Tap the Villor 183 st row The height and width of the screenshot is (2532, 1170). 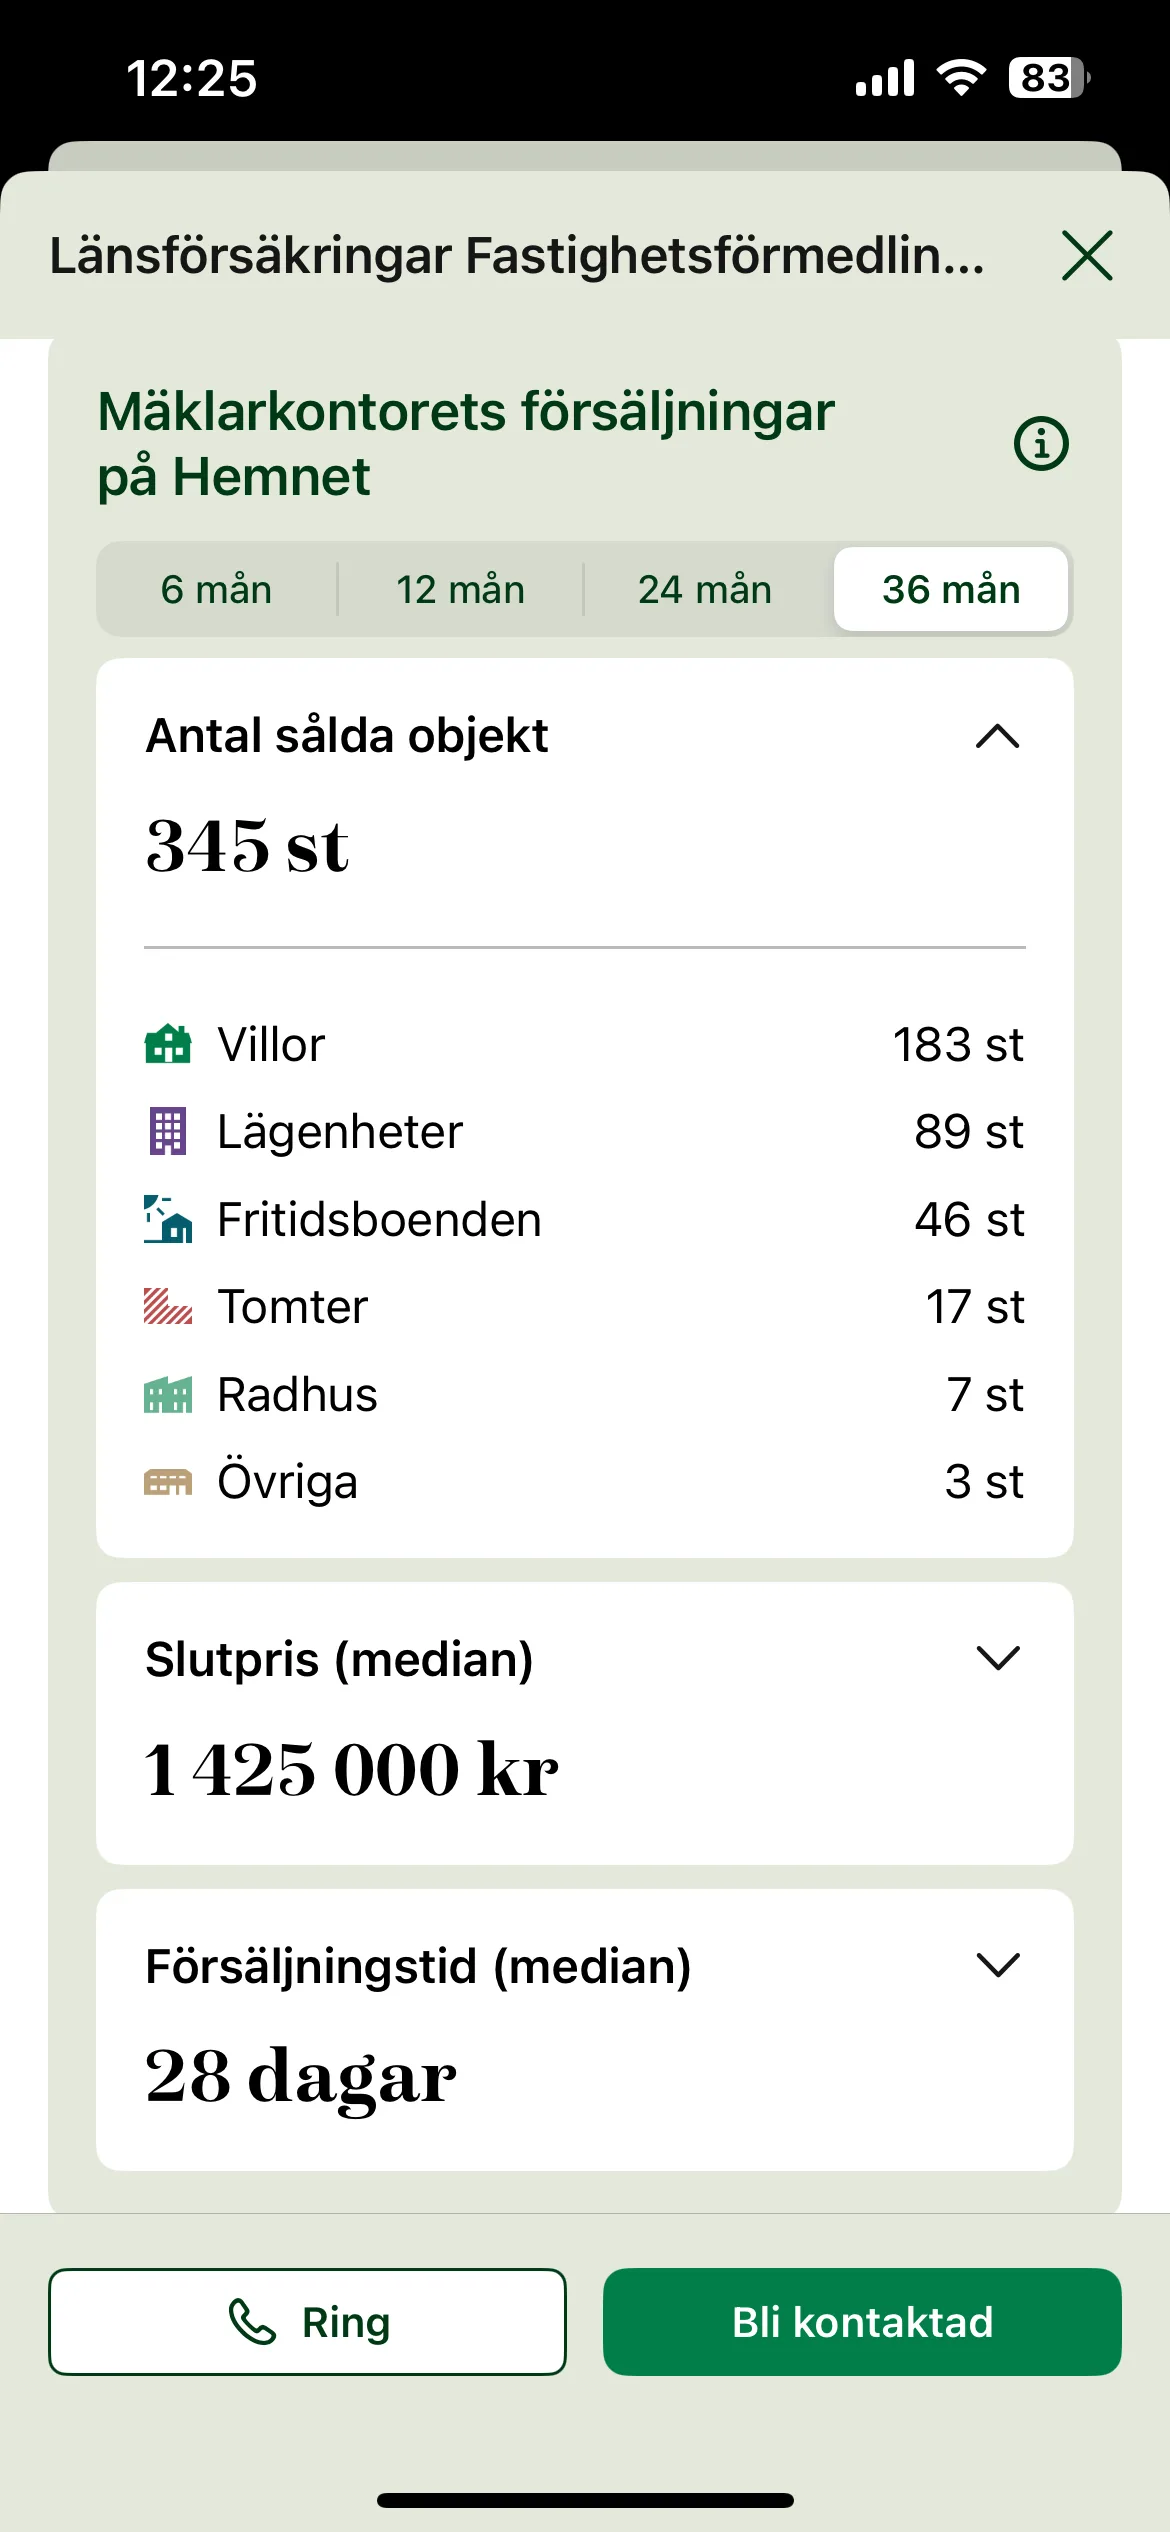[585, 1044]
